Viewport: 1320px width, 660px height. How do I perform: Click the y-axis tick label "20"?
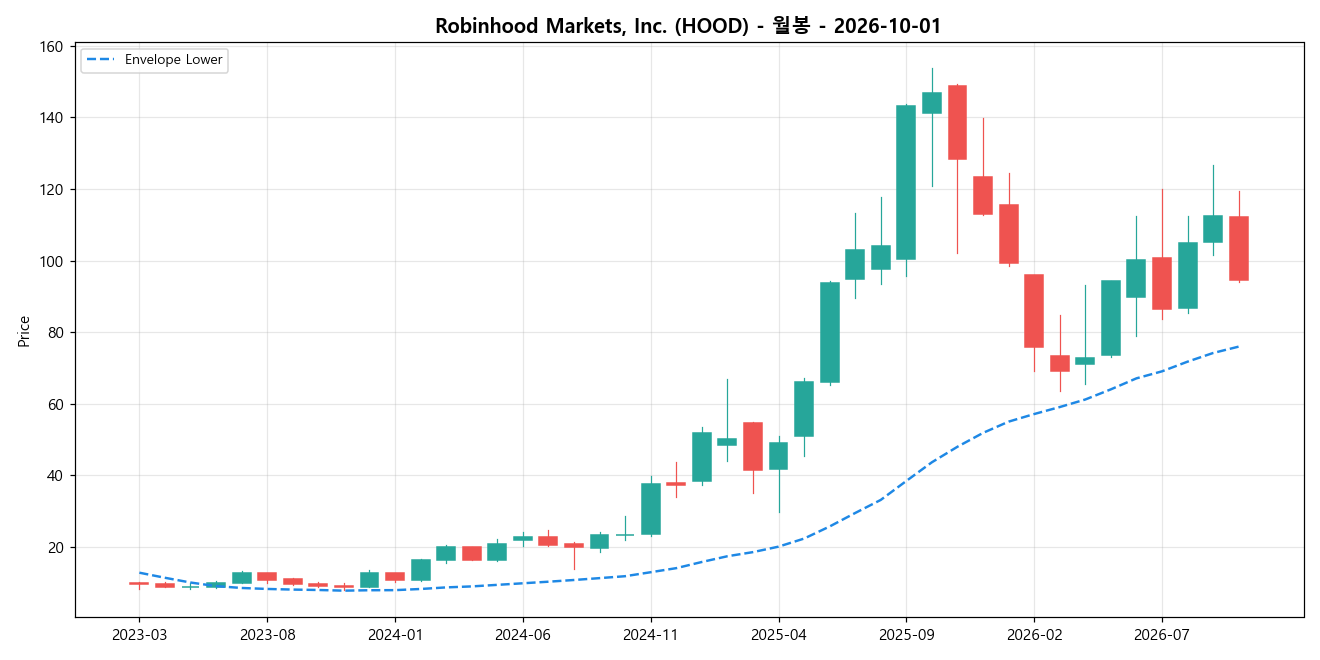pyautogui.click(x=56, y=548)
